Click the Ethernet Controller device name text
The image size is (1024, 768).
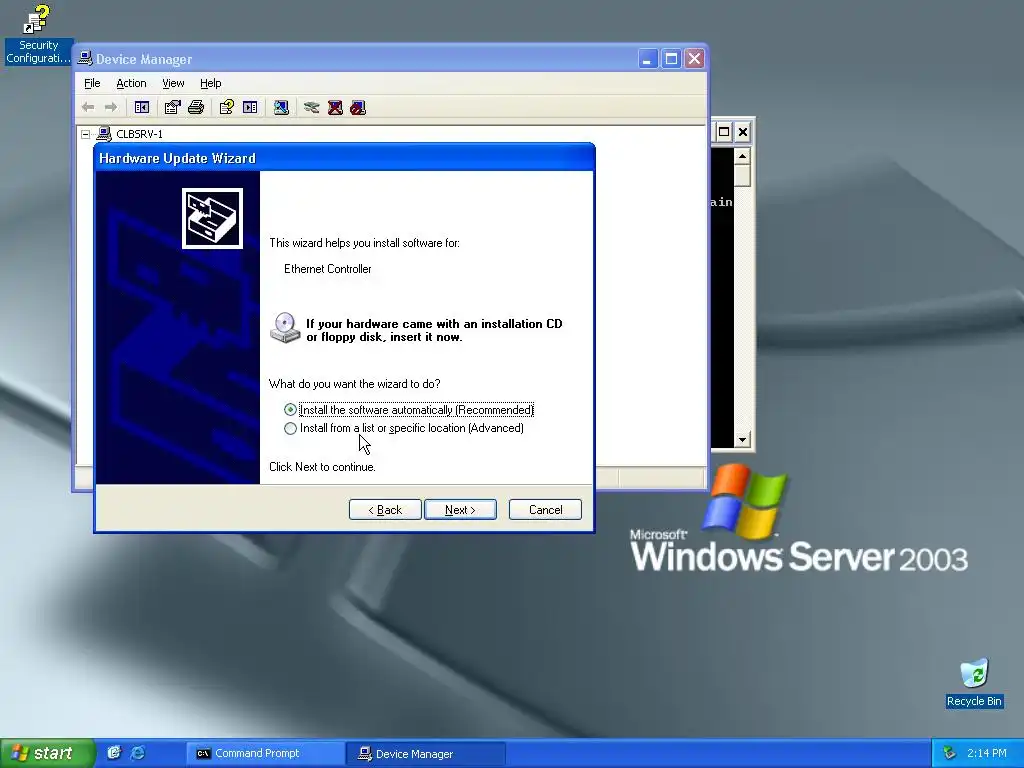click(x=328, y=269)
